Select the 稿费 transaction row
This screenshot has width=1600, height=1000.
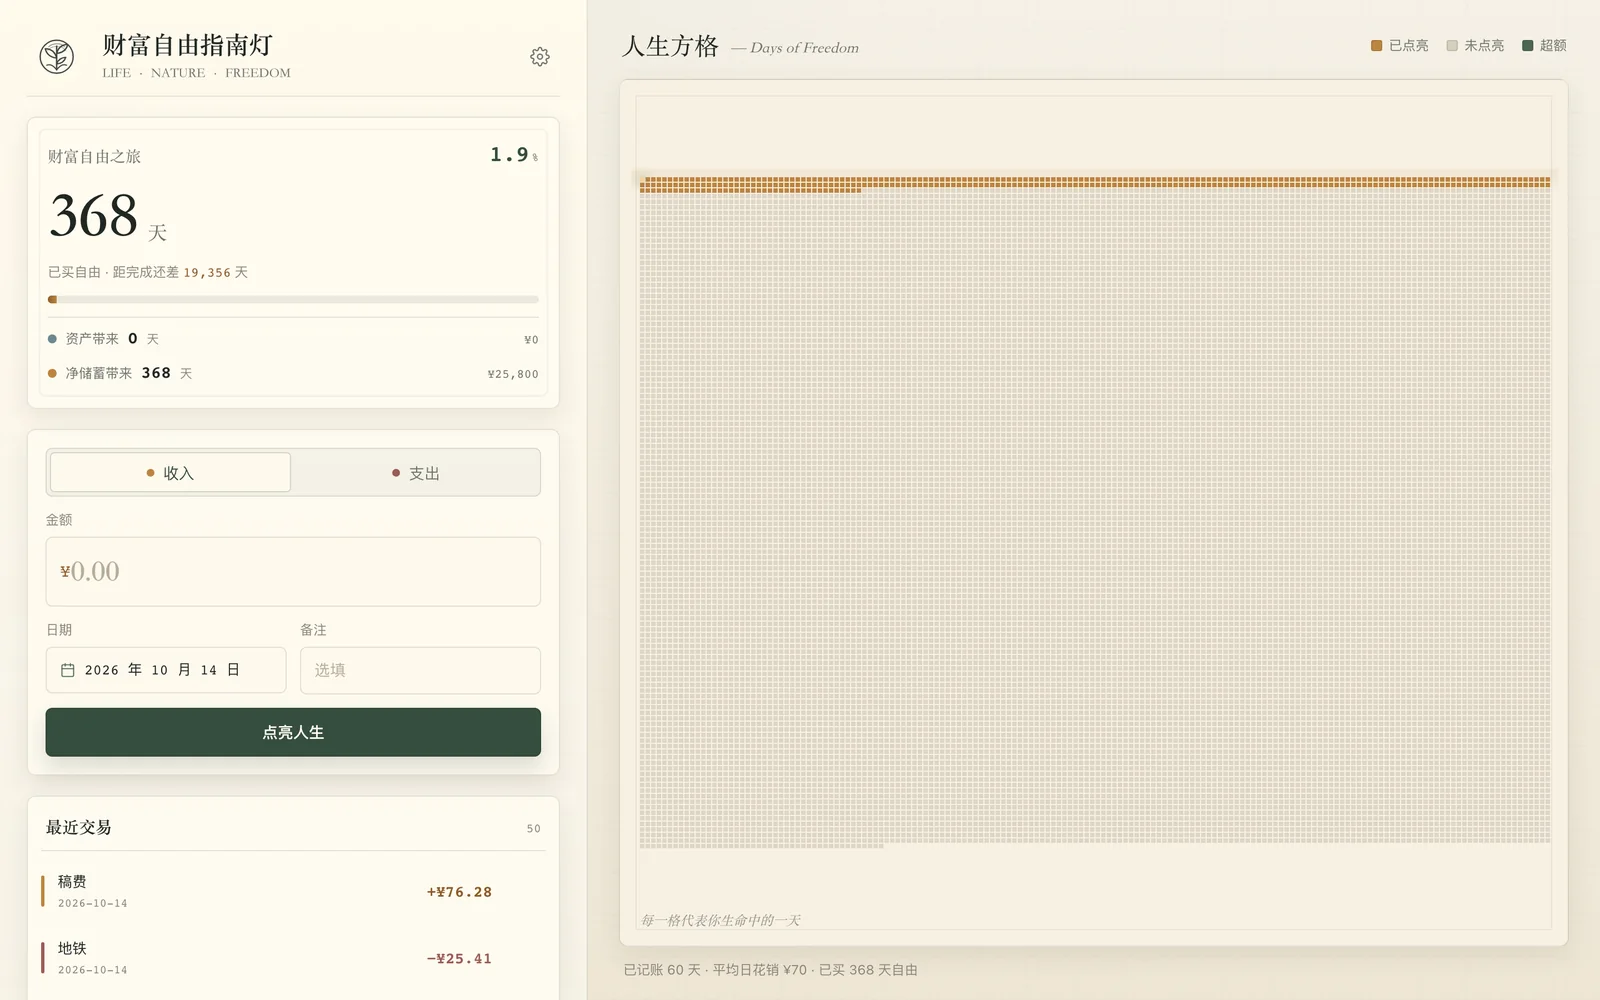(x=293, y=891)
